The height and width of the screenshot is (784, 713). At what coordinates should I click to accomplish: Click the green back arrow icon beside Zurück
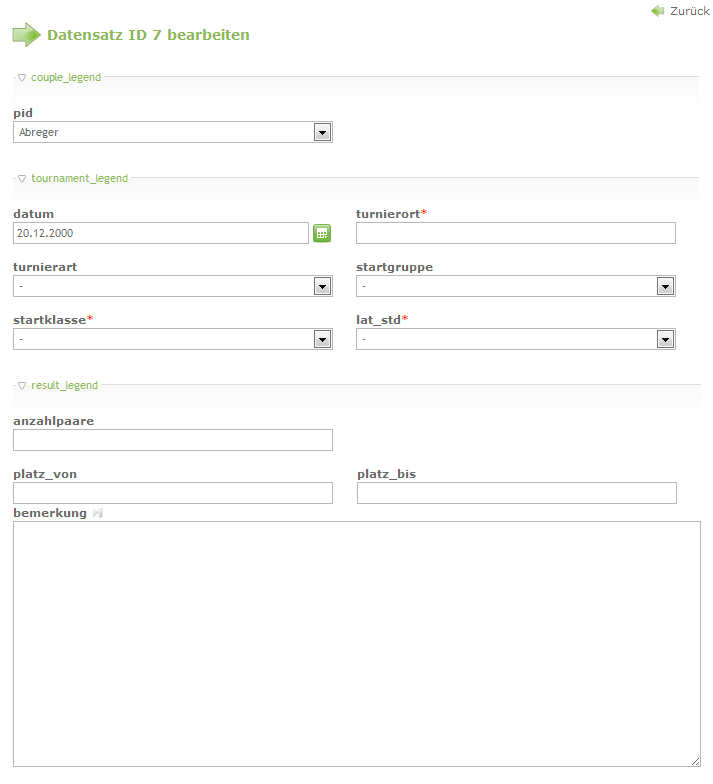657,11
